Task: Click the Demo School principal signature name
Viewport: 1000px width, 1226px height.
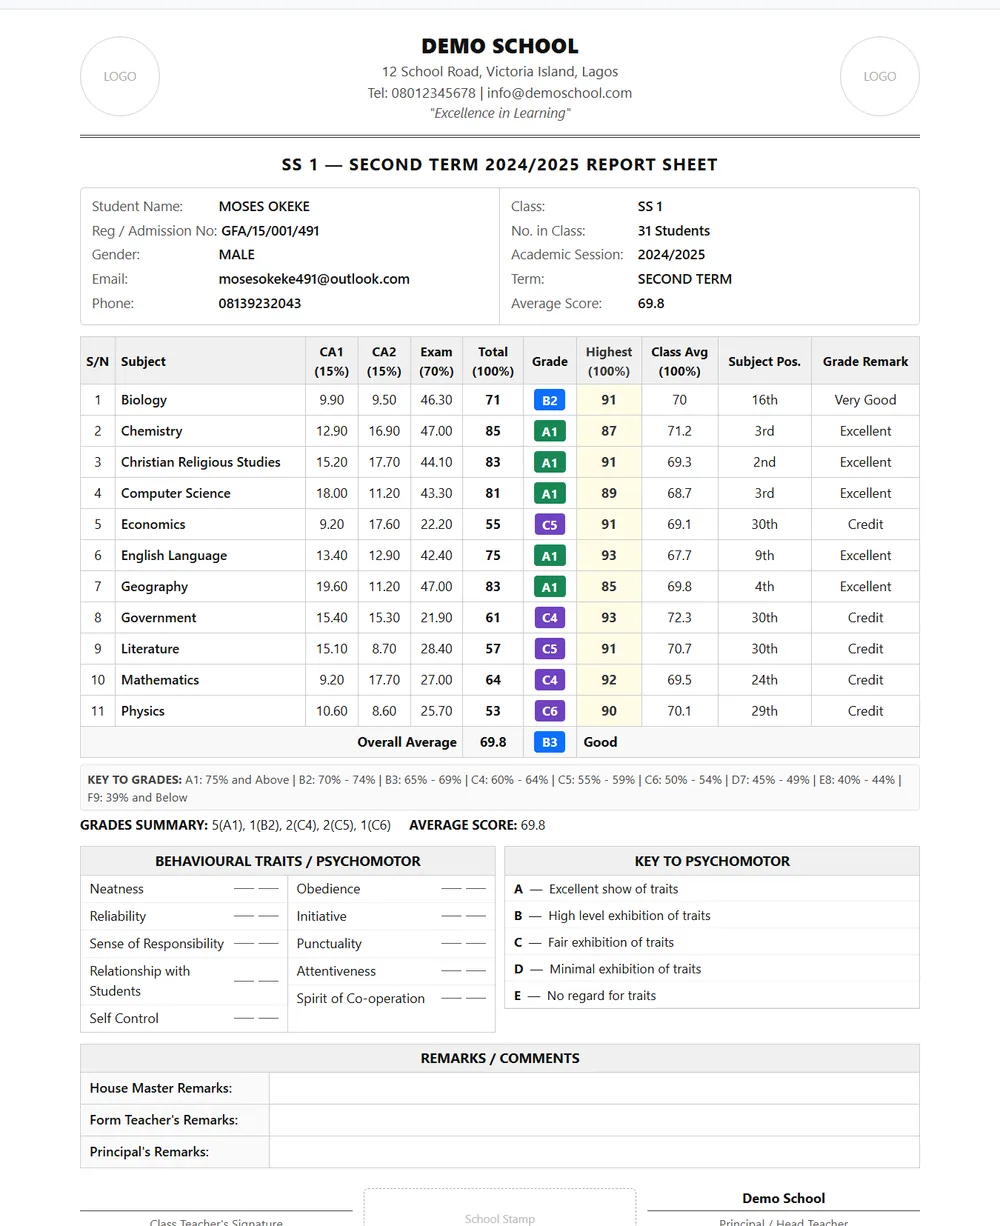Action: coord(784,1198)
